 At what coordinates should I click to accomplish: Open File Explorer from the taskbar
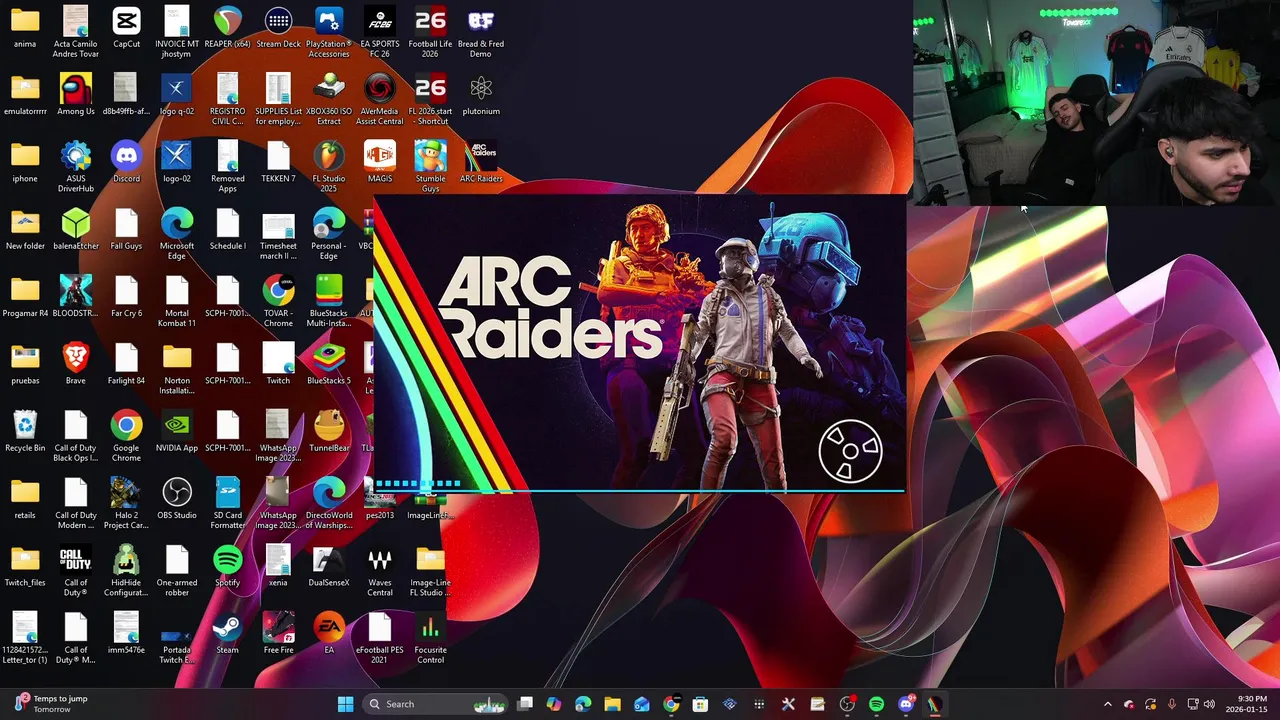(x=612, y=704)
